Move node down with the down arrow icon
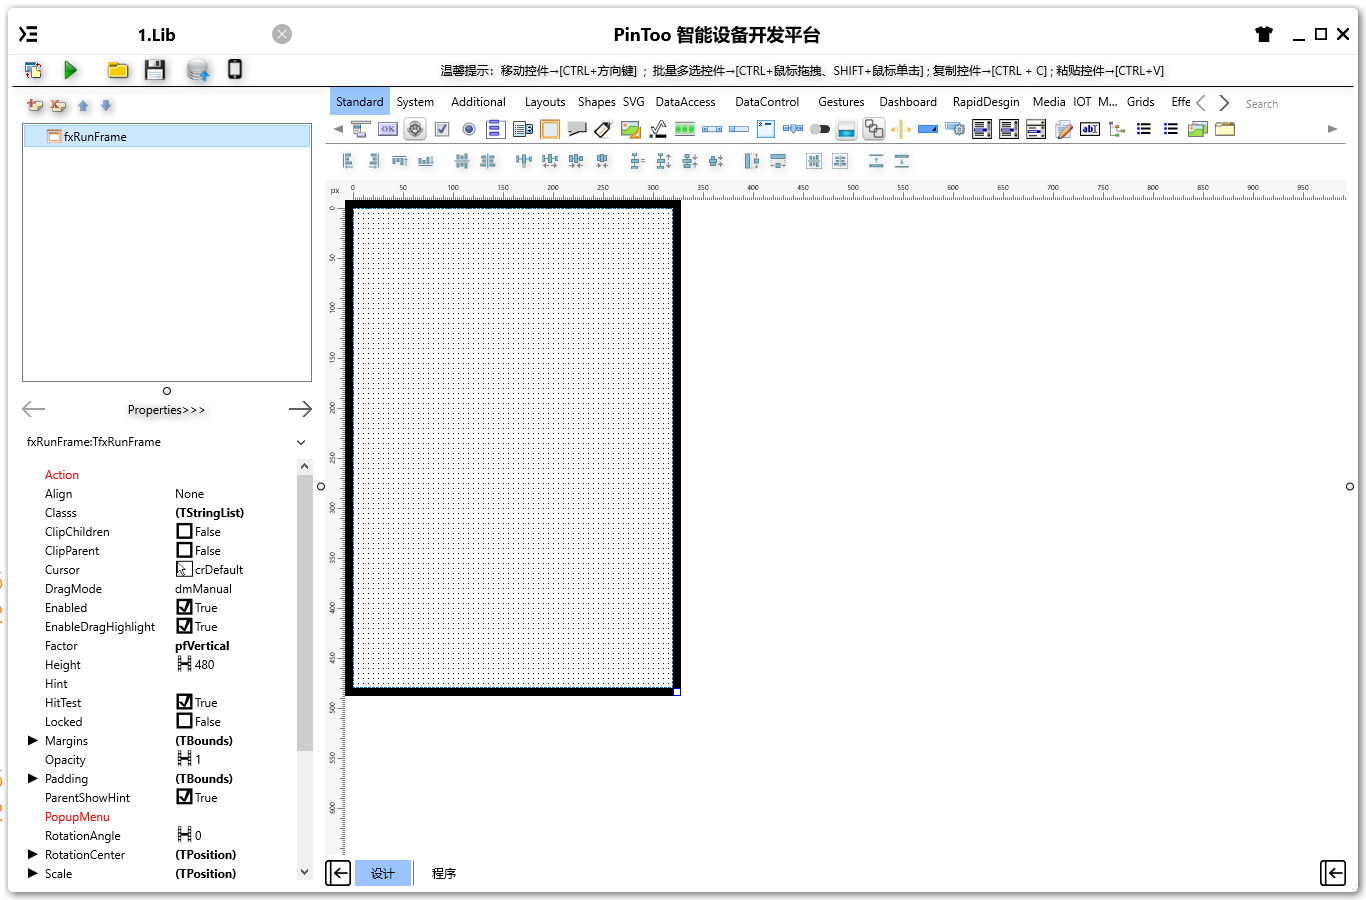Viewport: 1366px width, 900px height. pos(106,105)
